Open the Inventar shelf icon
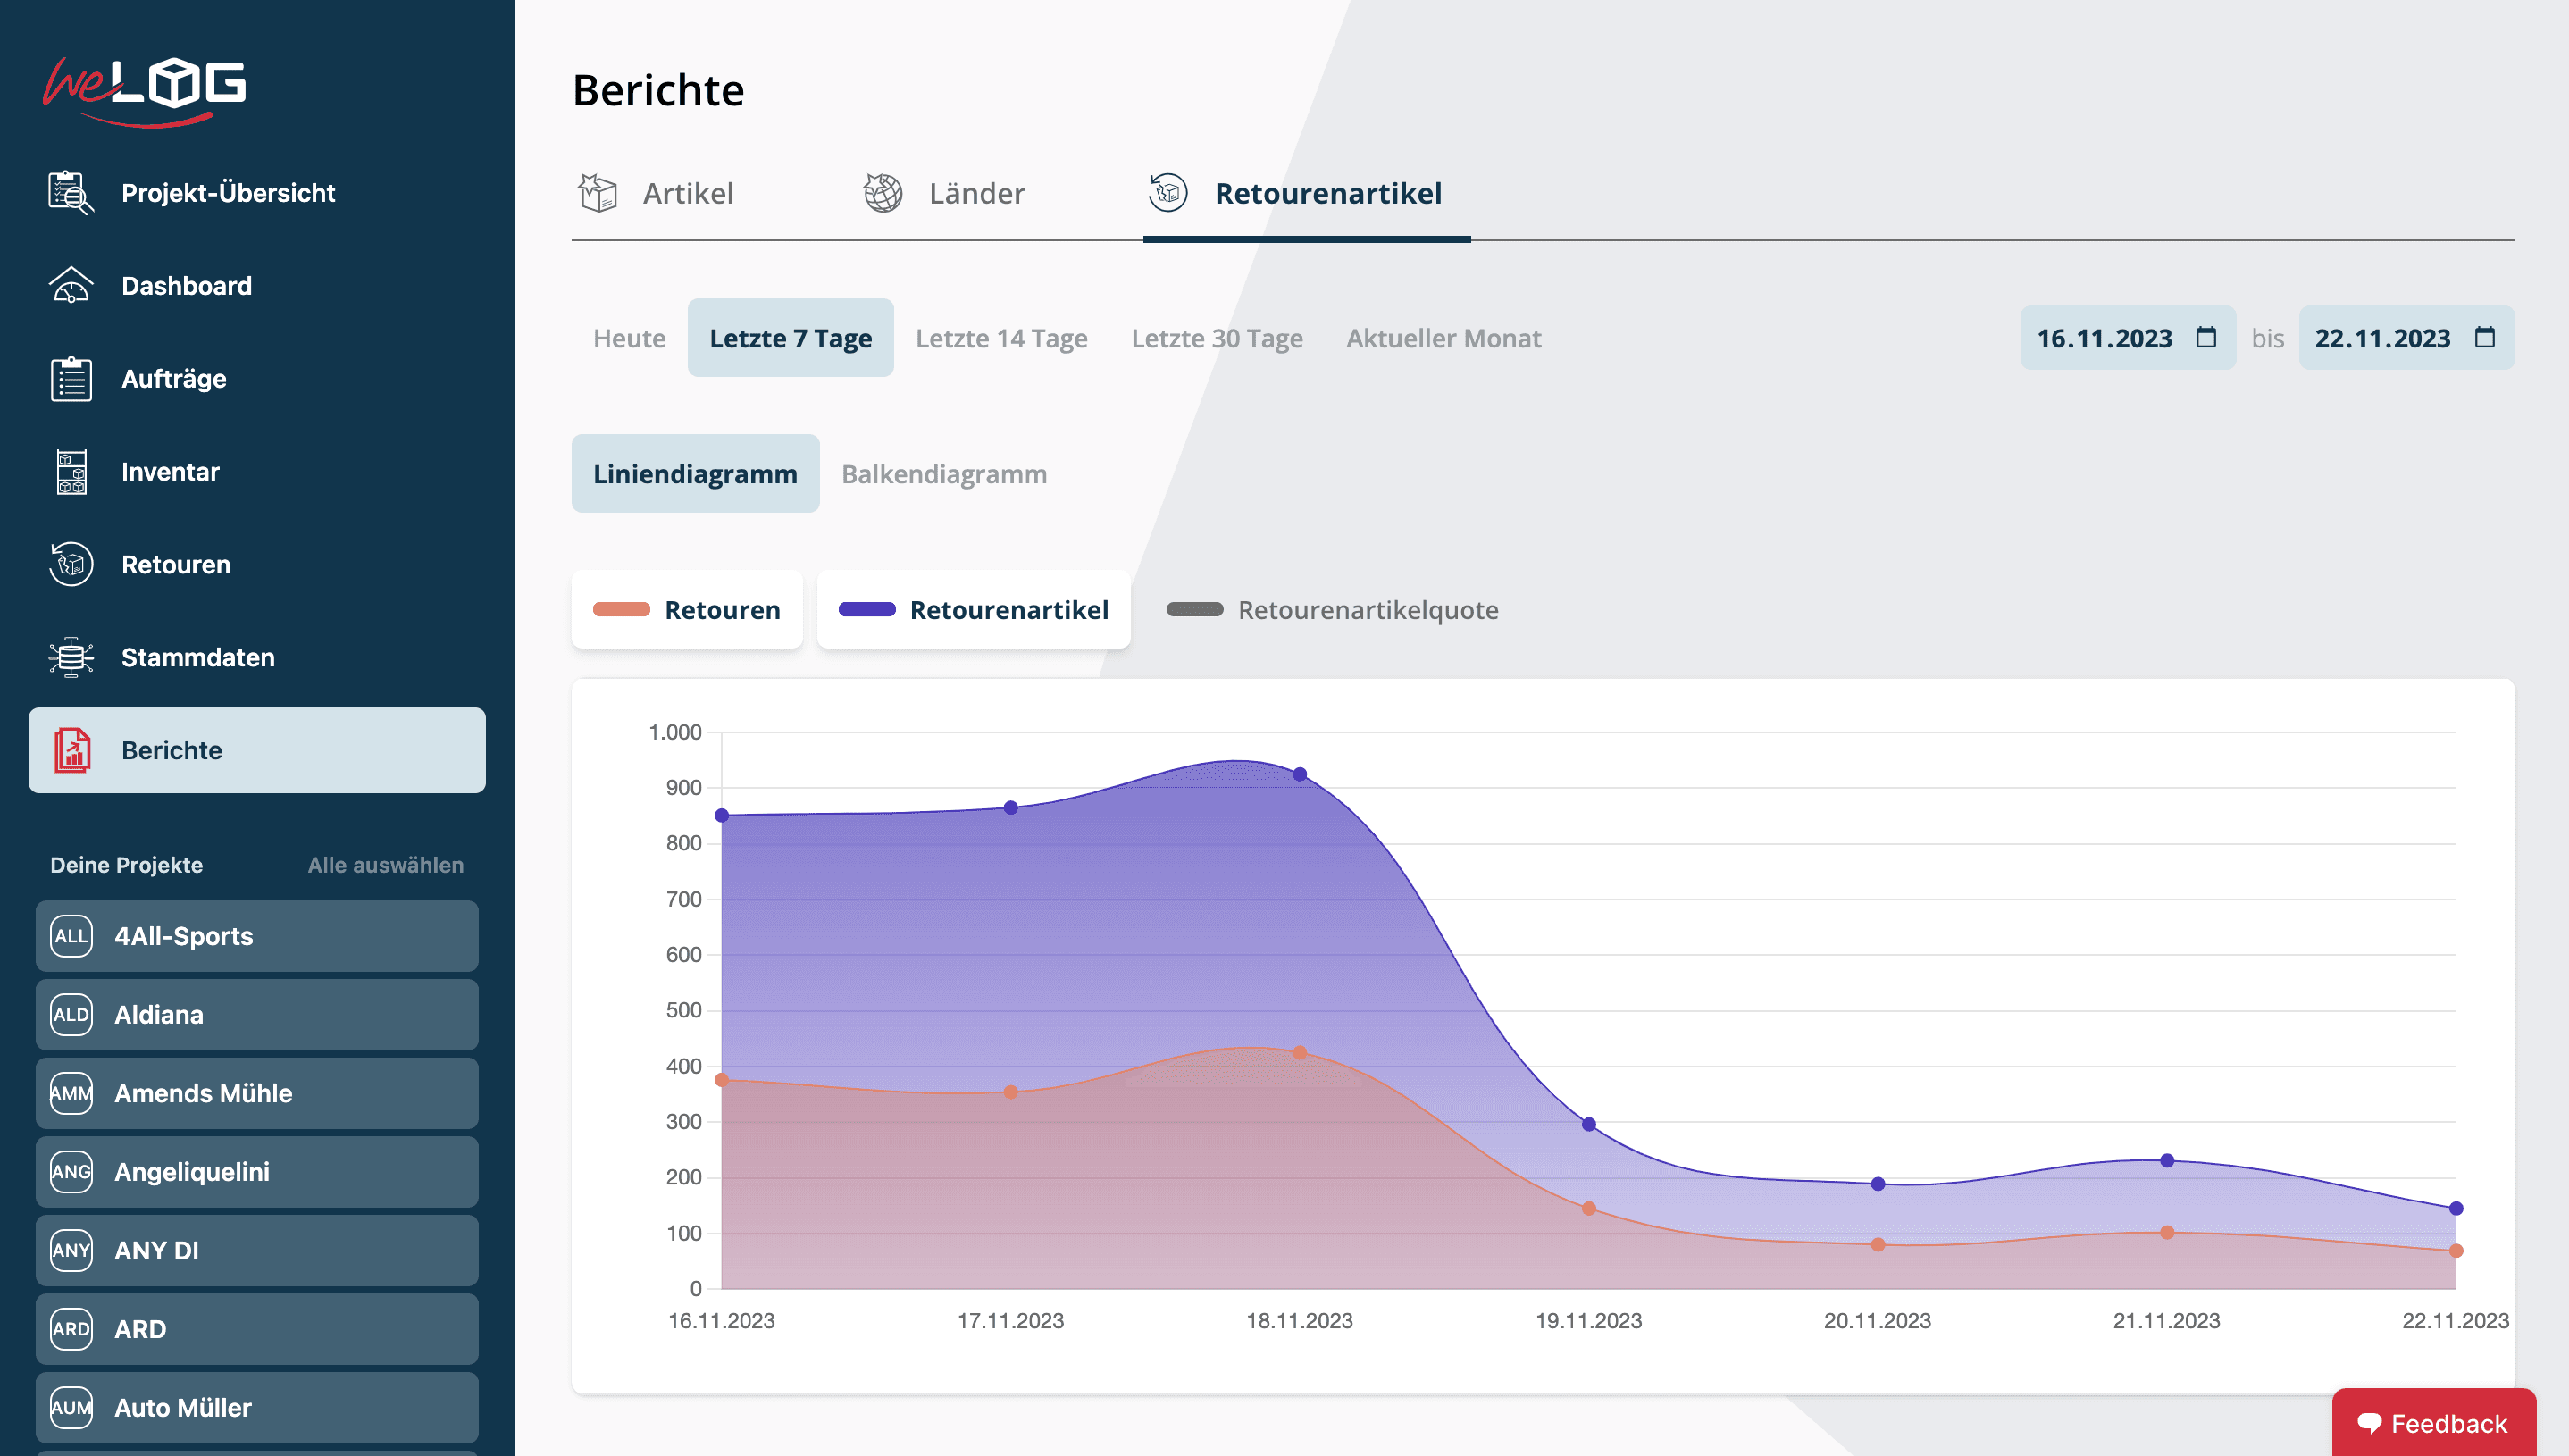 (70, 472)
